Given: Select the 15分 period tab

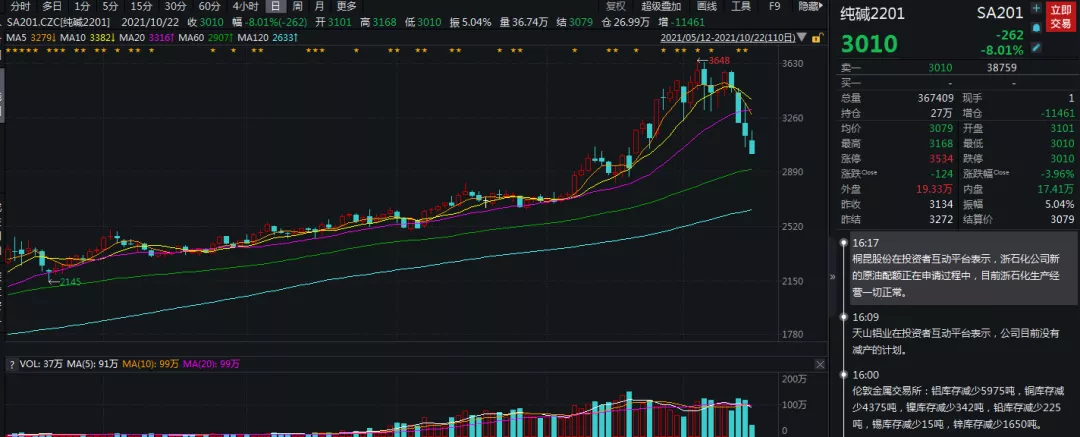Looking at the screenshot, I should coord(141,7).
